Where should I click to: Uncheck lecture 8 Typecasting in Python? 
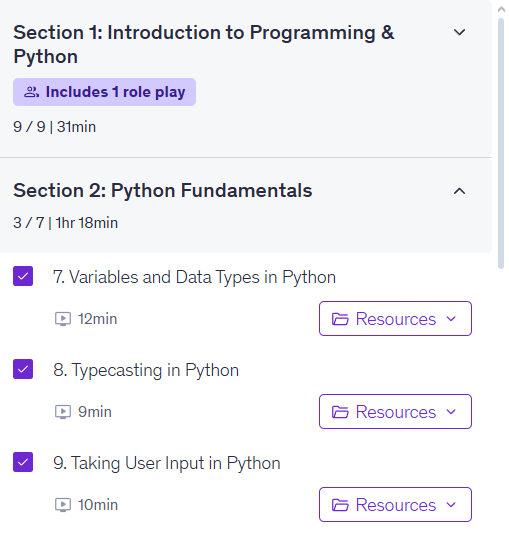coord(23,369)
